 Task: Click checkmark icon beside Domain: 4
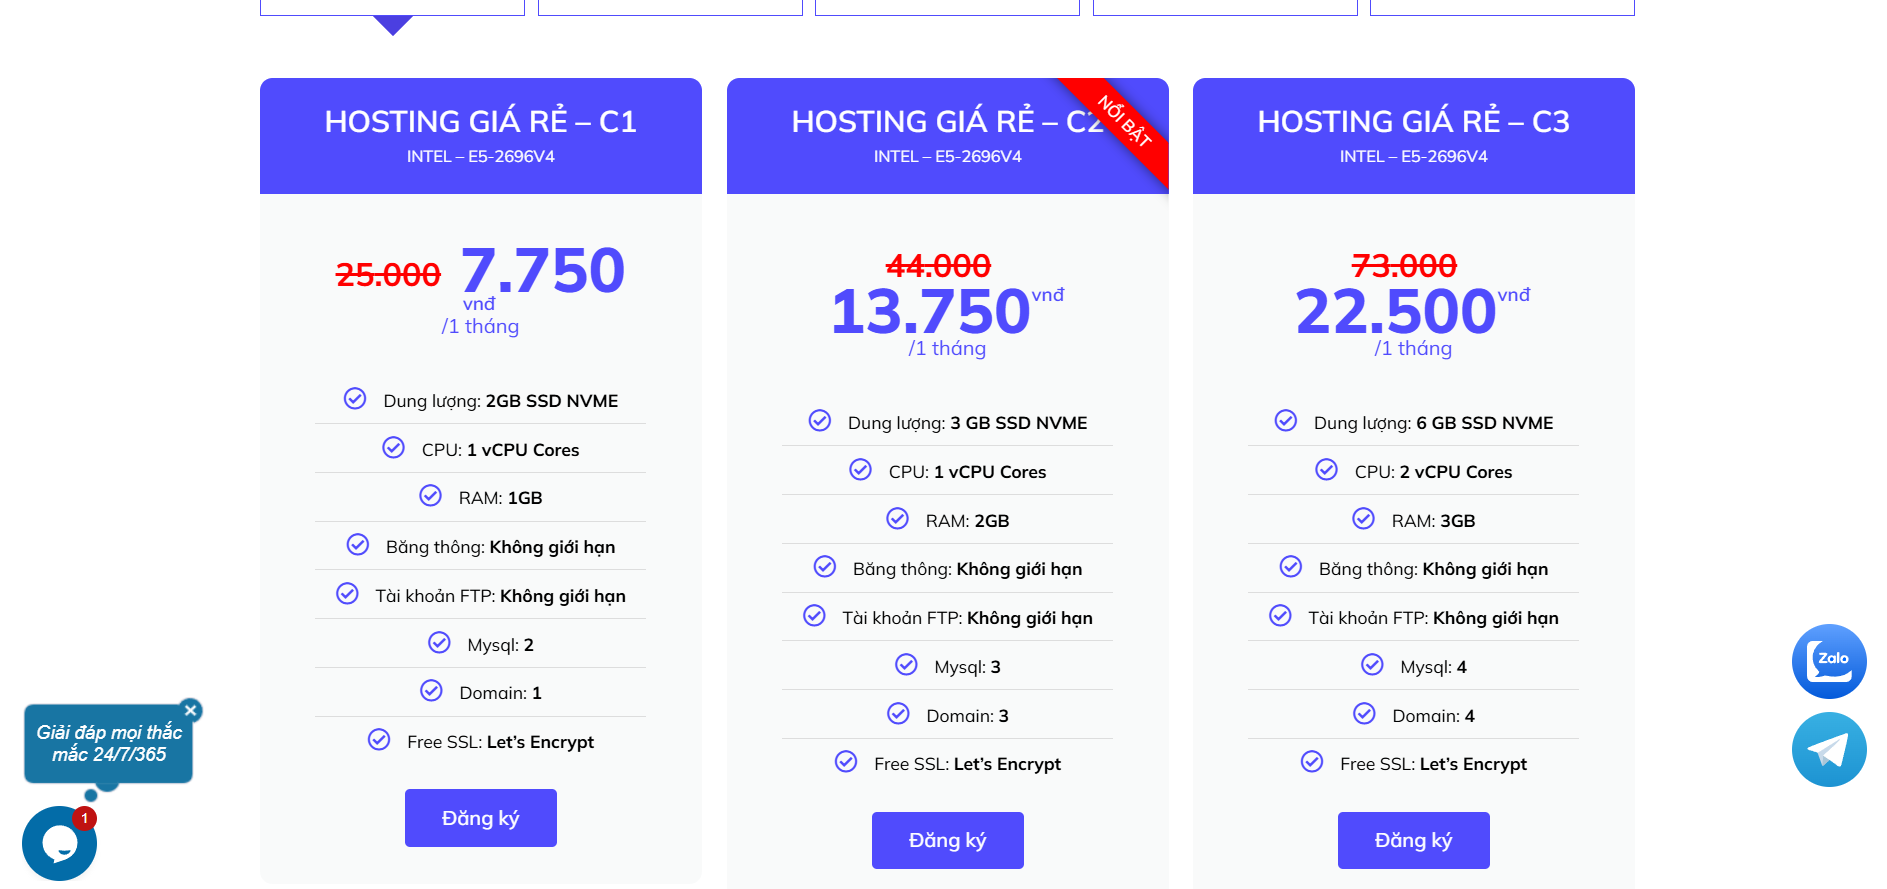(1364, 714)
